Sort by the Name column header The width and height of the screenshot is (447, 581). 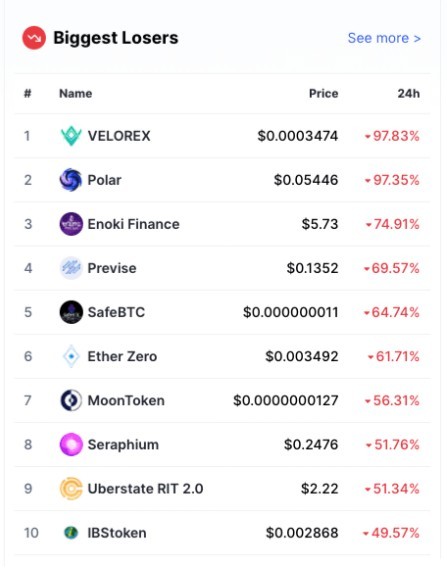[76, 93]
